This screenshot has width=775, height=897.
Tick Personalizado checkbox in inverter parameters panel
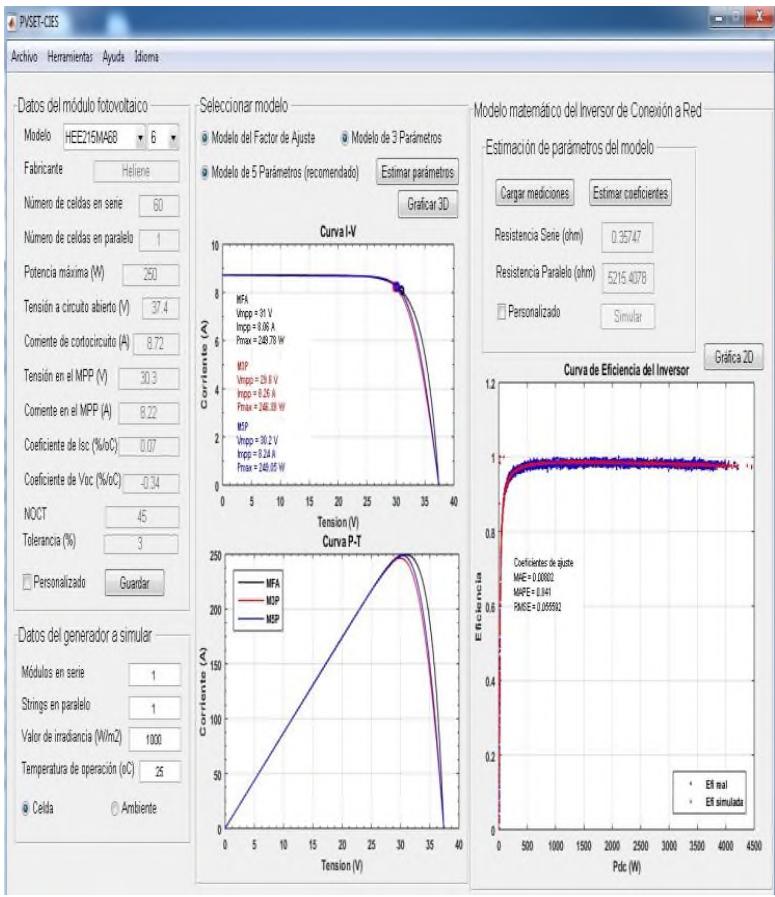(501, 311)
